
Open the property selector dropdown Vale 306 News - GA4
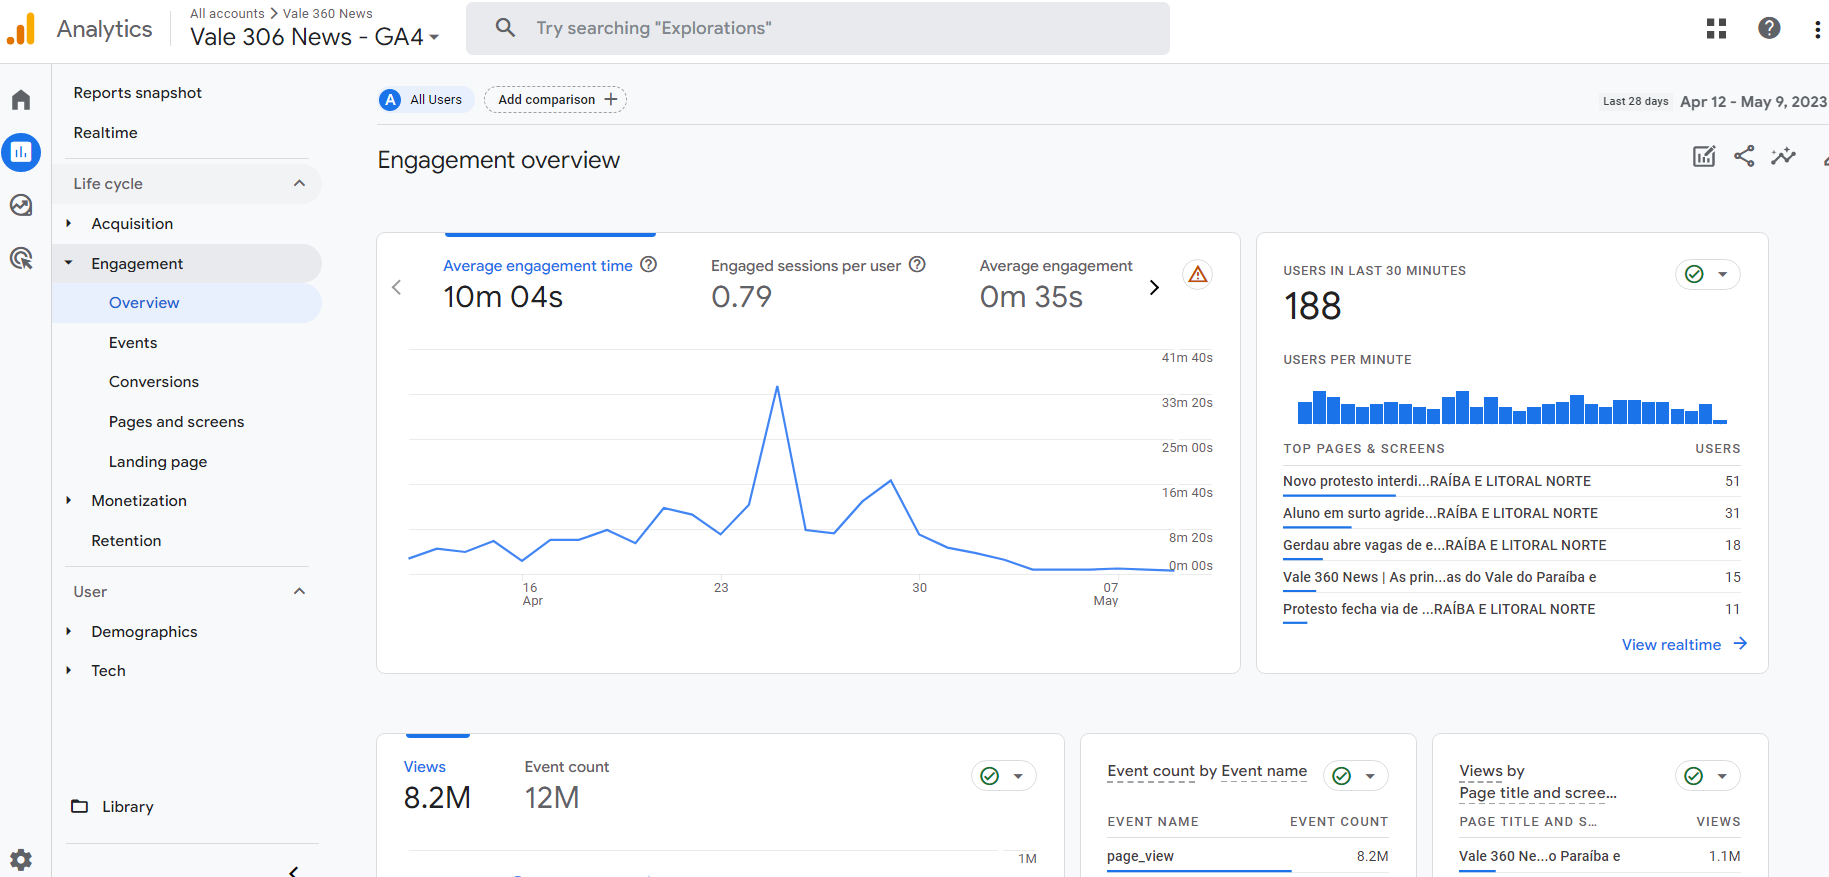pyautogui.click(x=315, y=37)
